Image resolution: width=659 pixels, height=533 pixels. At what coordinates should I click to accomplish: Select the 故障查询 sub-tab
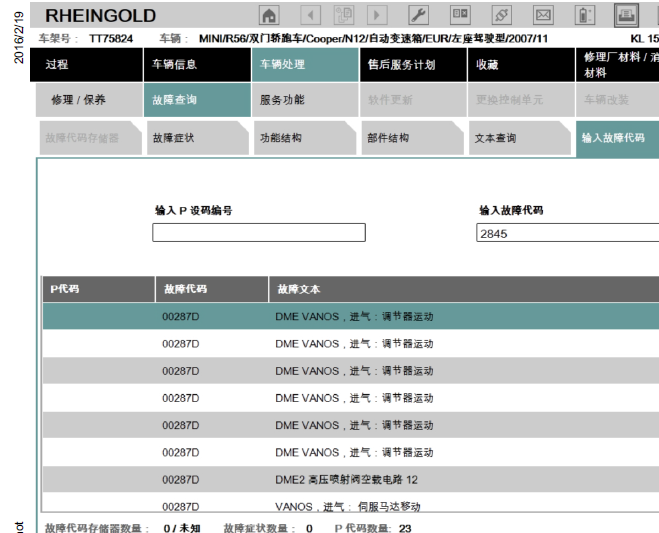coord(198,100)
